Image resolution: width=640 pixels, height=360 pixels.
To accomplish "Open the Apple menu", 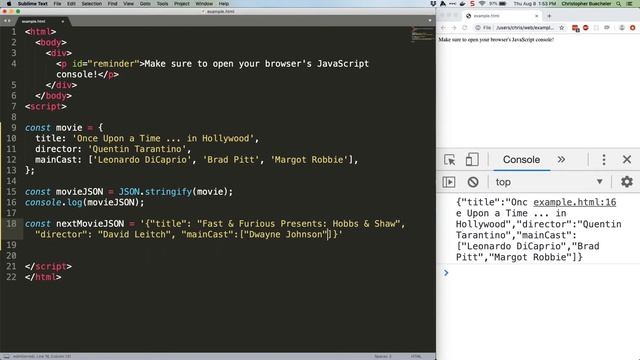I will pyautogui.click(x=9, y=3).
